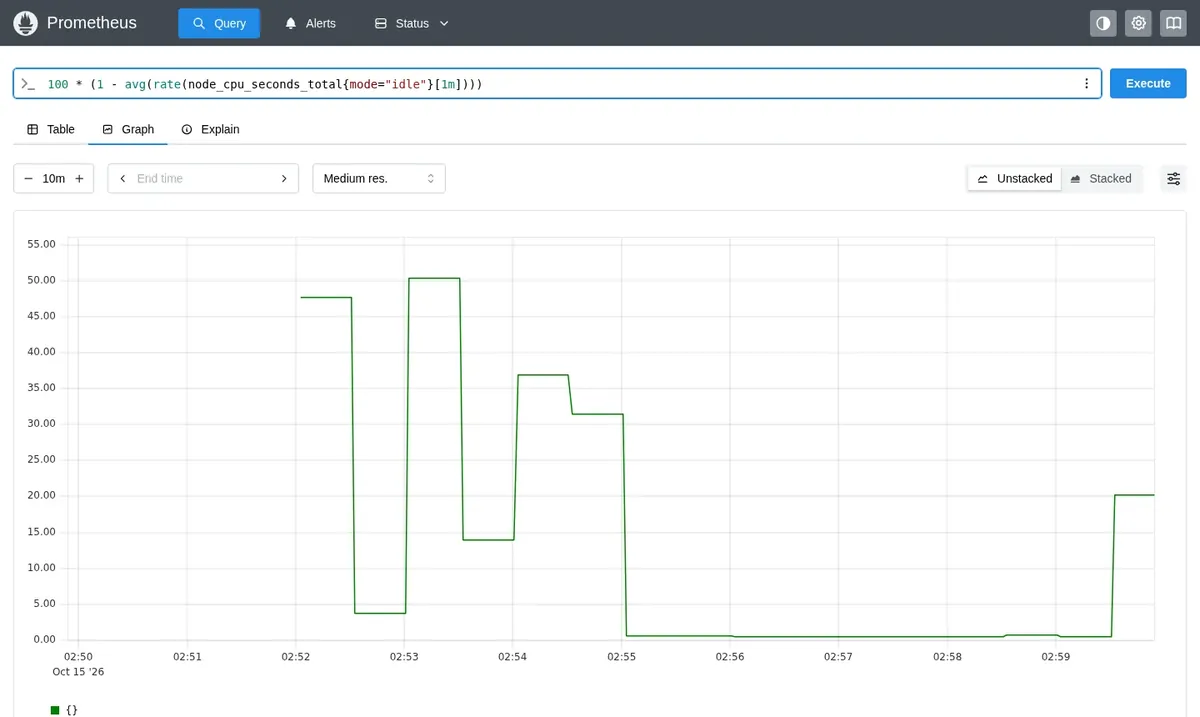Expand the Status menu

(412, 23)
